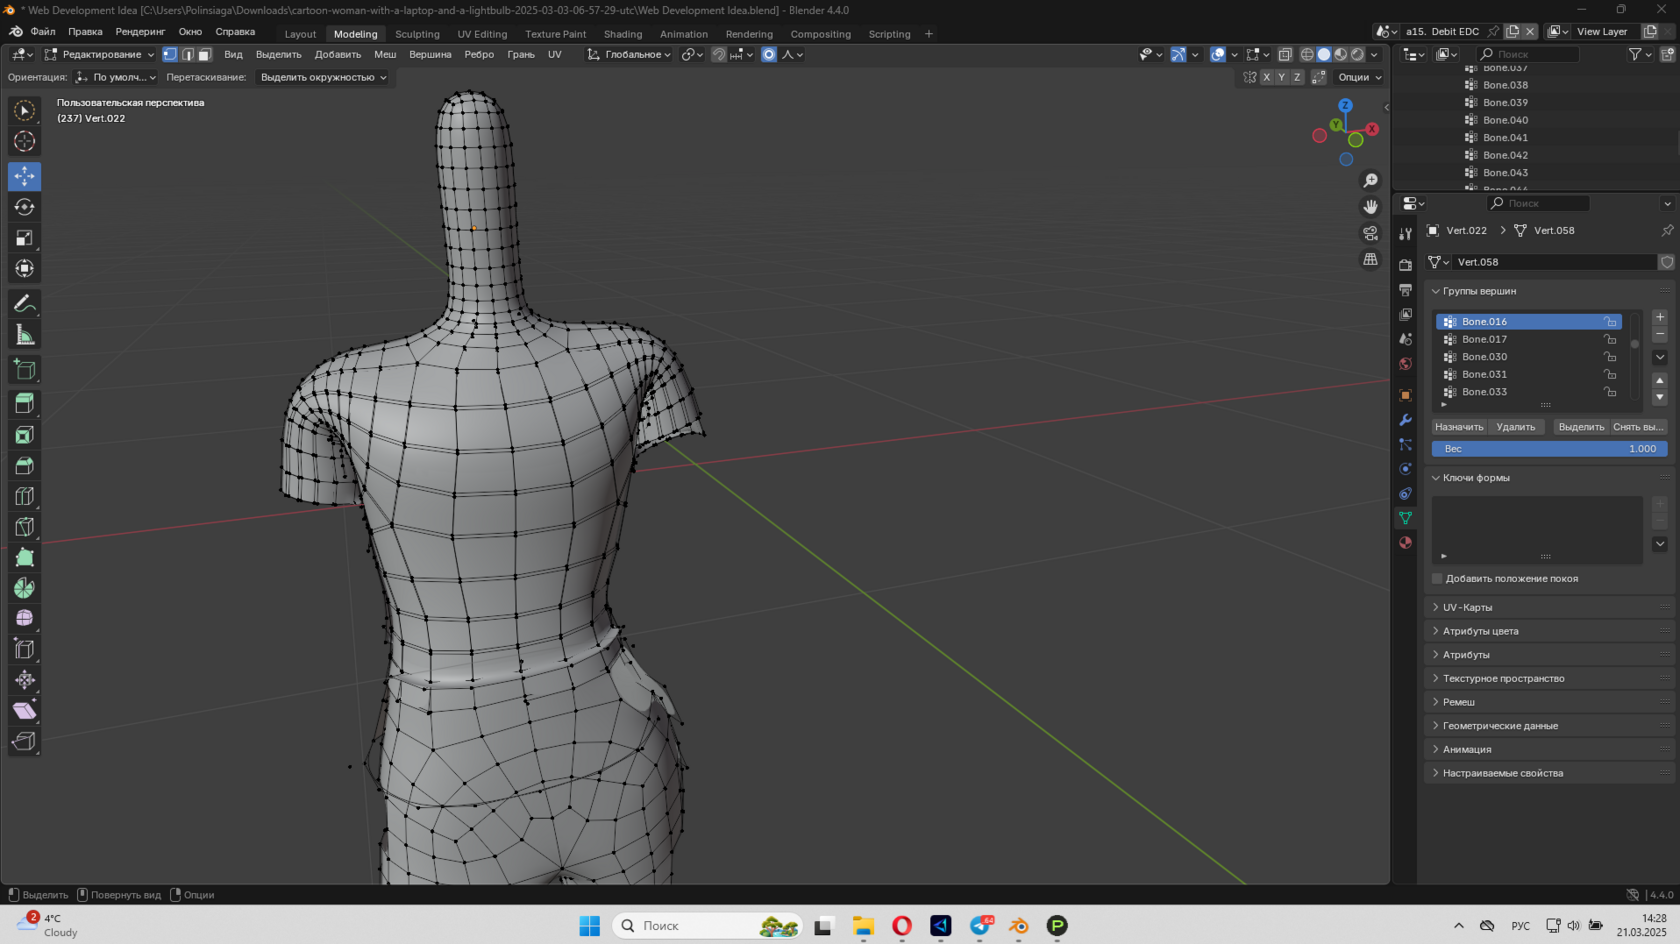
Task: Select the Cursor tool in the left toolbar
Action: [x=24, y=142]
